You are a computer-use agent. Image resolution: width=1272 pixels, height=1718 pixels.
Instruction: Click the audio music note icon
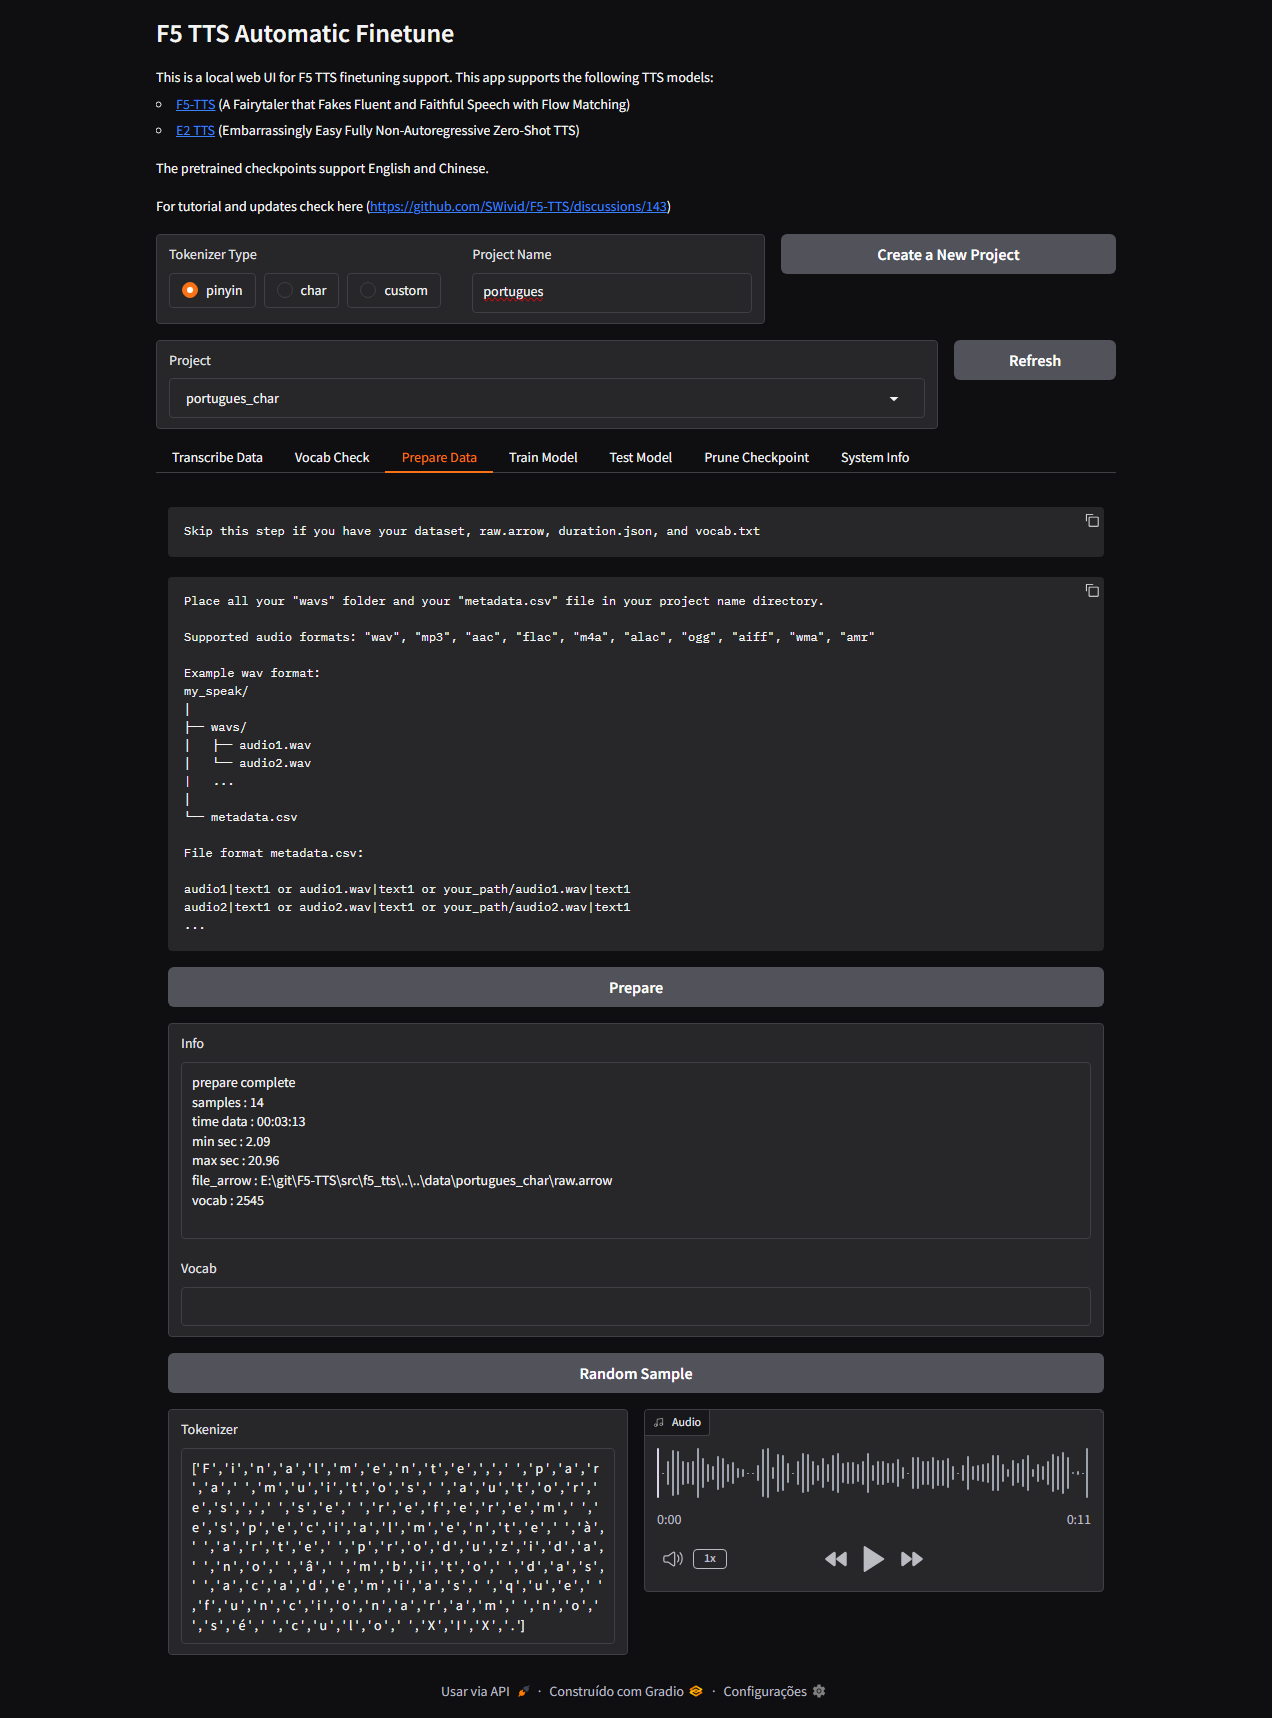659,1422
